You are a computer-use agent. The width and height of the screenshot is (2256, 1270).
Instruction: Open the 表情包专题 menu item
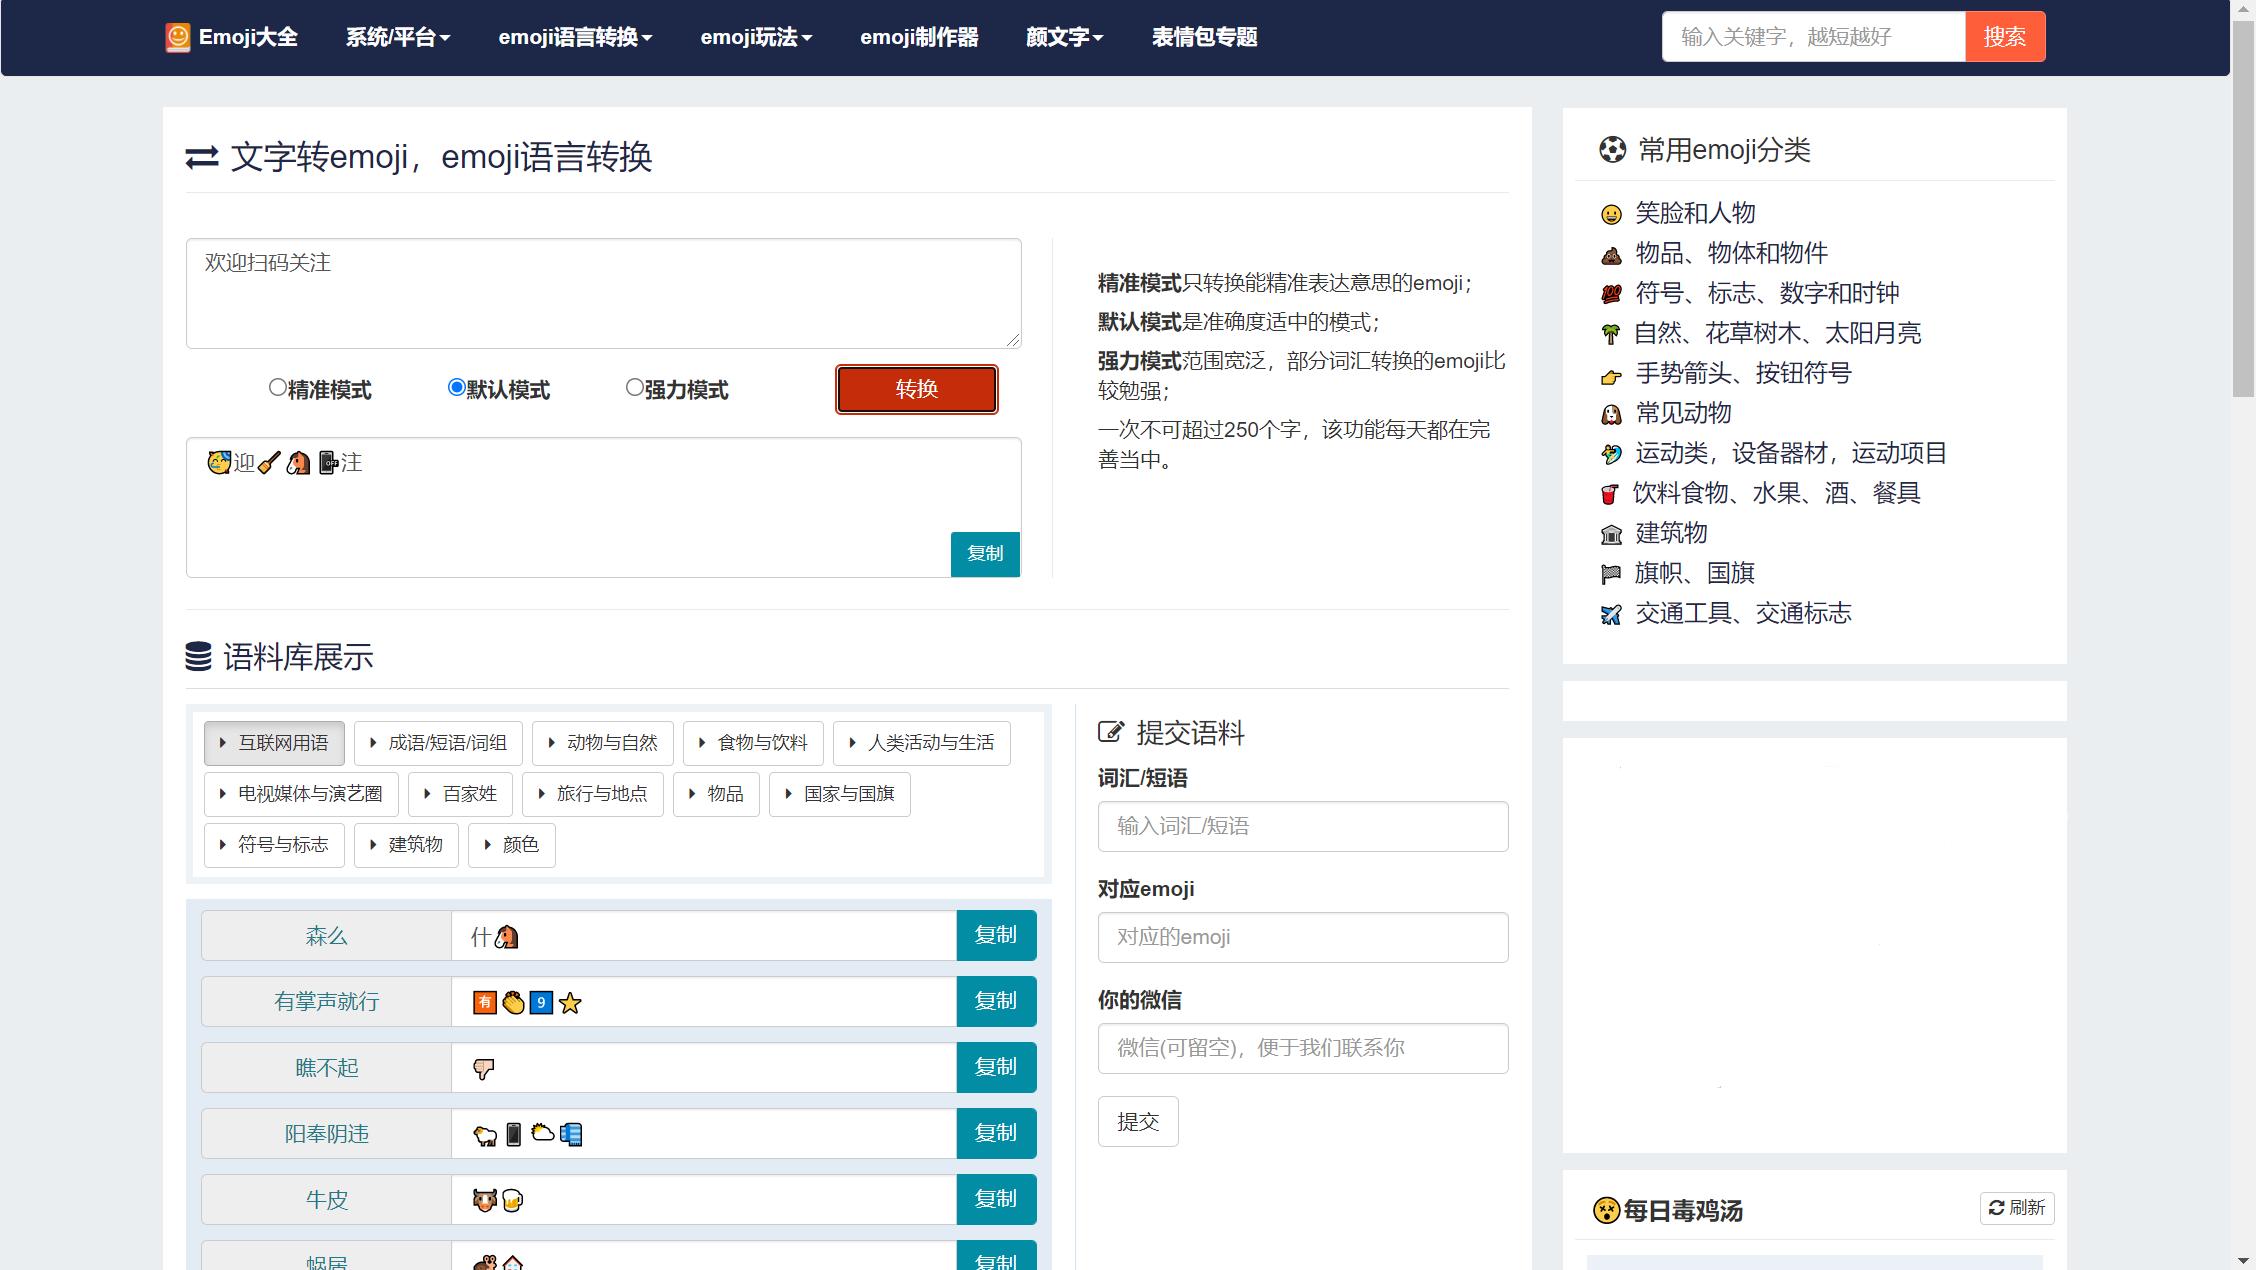pyautogui.click(x=1205, y=36)
